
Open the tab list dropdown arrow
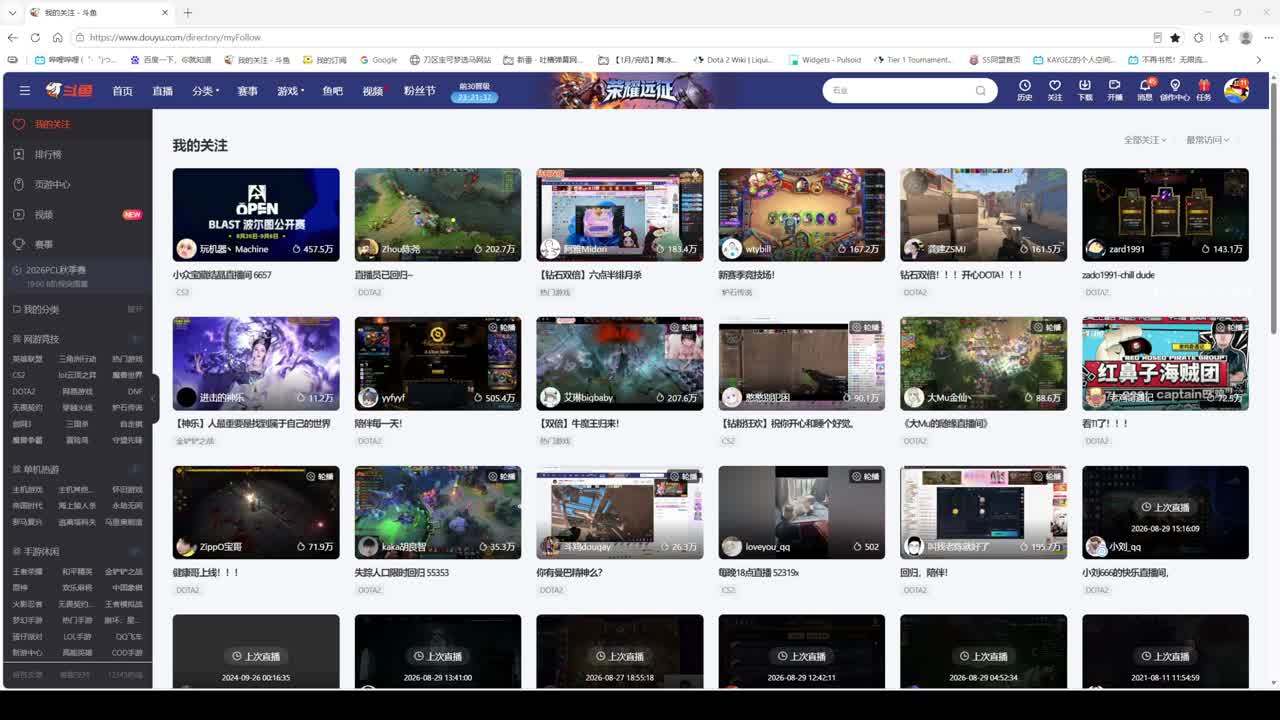point(12,12)
